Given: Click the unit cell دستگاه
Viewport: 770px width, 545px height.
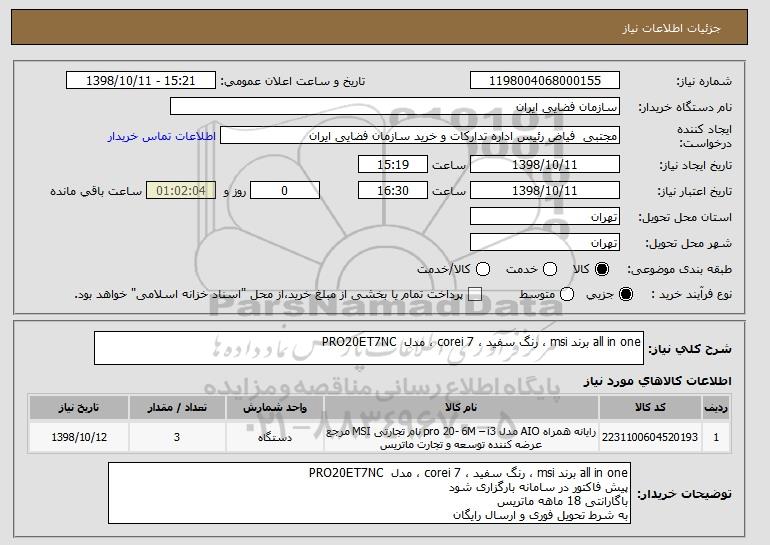Looking at the screenshot, I should click(x=275, y=437).
